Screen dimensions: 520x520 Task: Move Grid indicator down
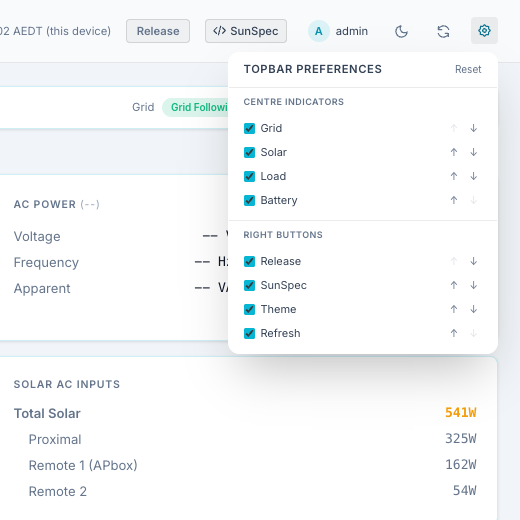pyautogui.click(x=473, y=128)
